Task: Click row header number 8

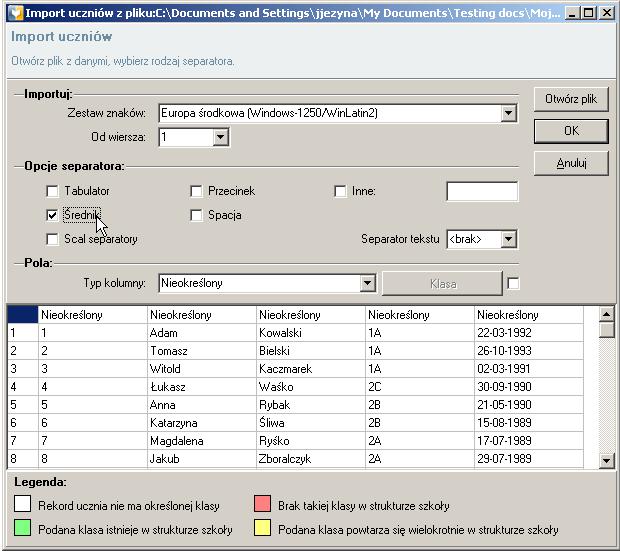Action: (x=23, y=459)
